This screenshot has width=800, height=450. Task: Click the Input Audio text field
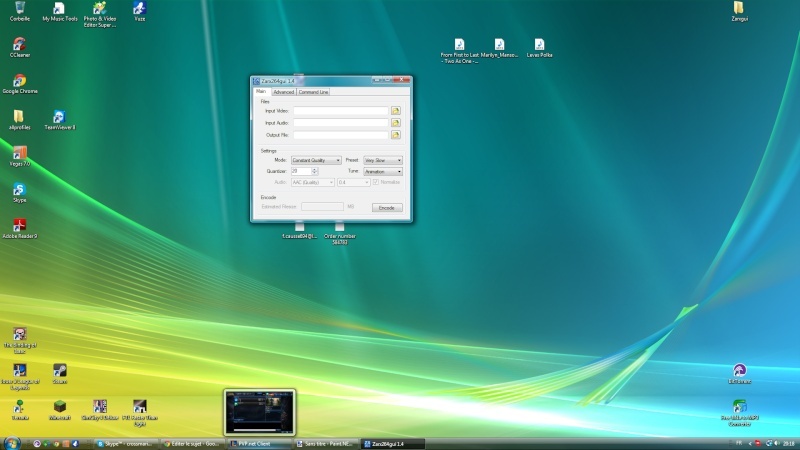pyautogui.click(x=340, y=123)
